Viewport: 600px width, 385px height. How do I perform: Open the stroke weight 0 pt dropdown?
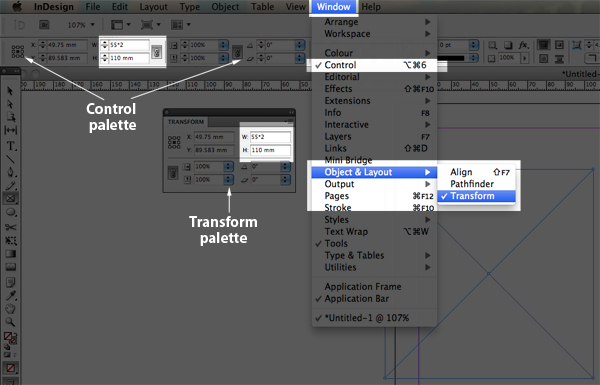point(473,45)
